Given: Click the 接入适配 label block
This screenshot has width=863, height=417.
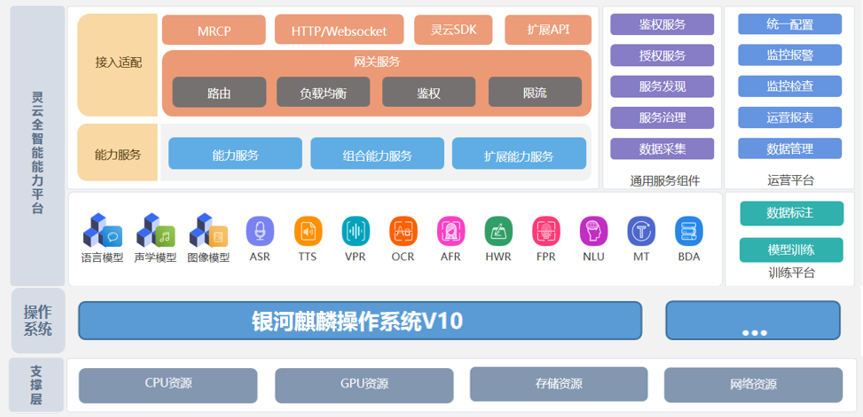Looking at the screenshot, I should coord(118,65).
